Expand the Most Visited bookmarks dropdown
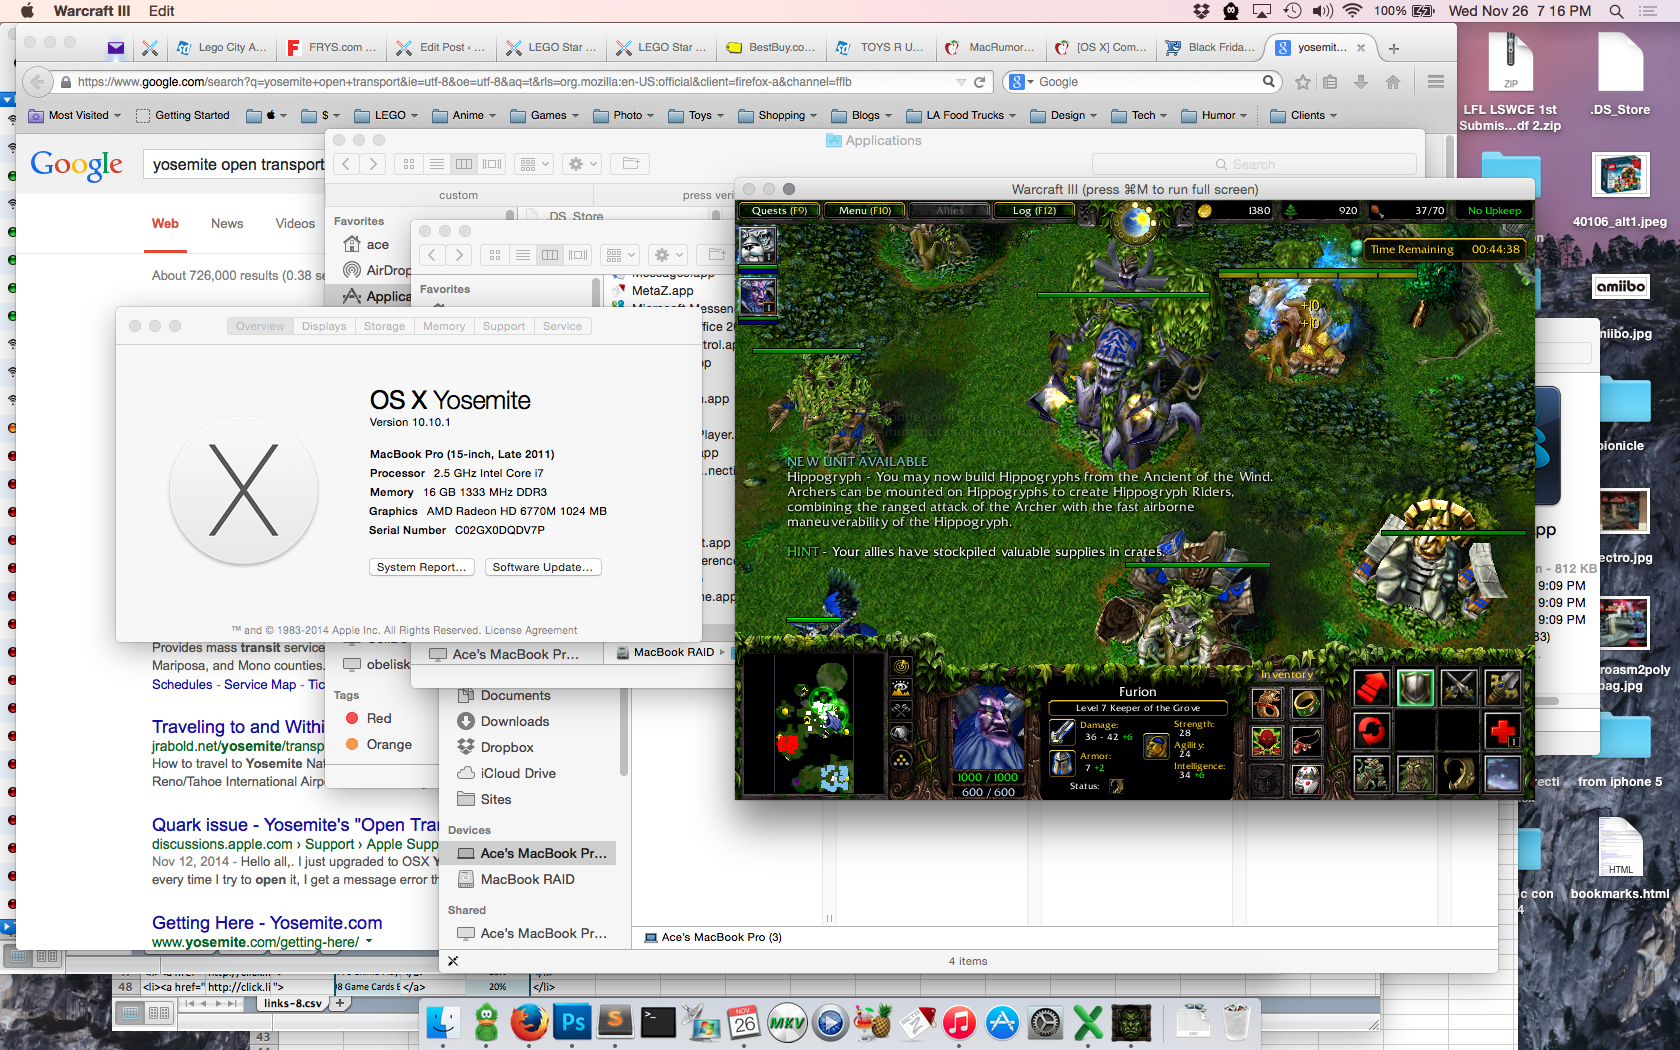The height and width of the screenshot is (1050, 1680). coord(75,115)
